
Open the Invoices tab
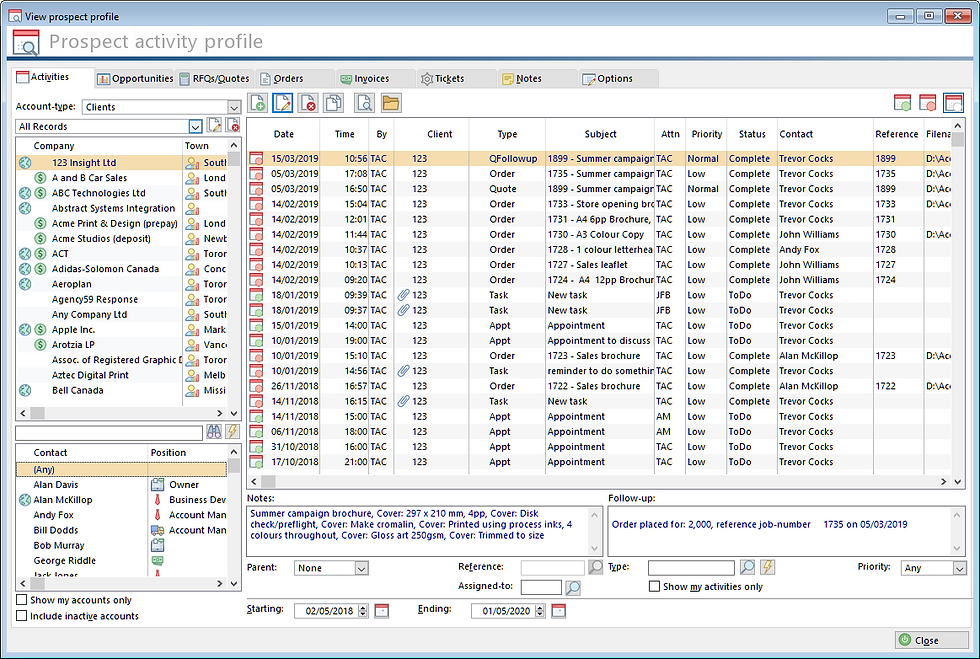click(x=369, y=77)
